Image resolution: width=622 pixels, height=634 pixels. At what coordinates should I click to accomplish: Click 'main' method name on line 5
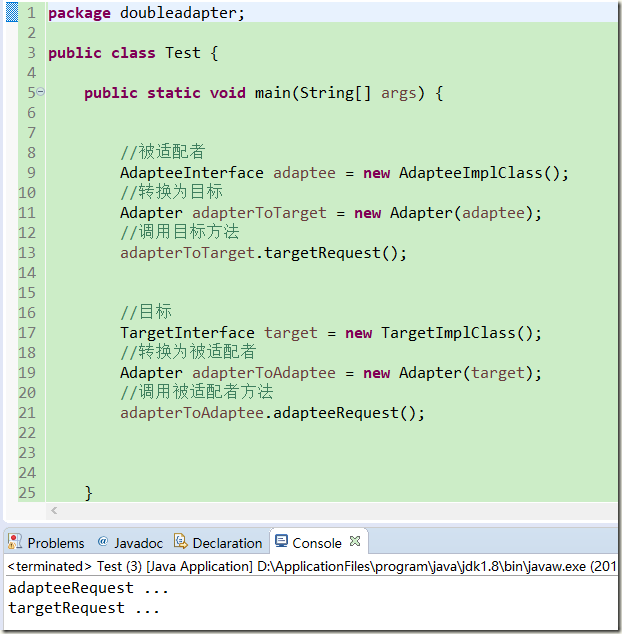273,93
